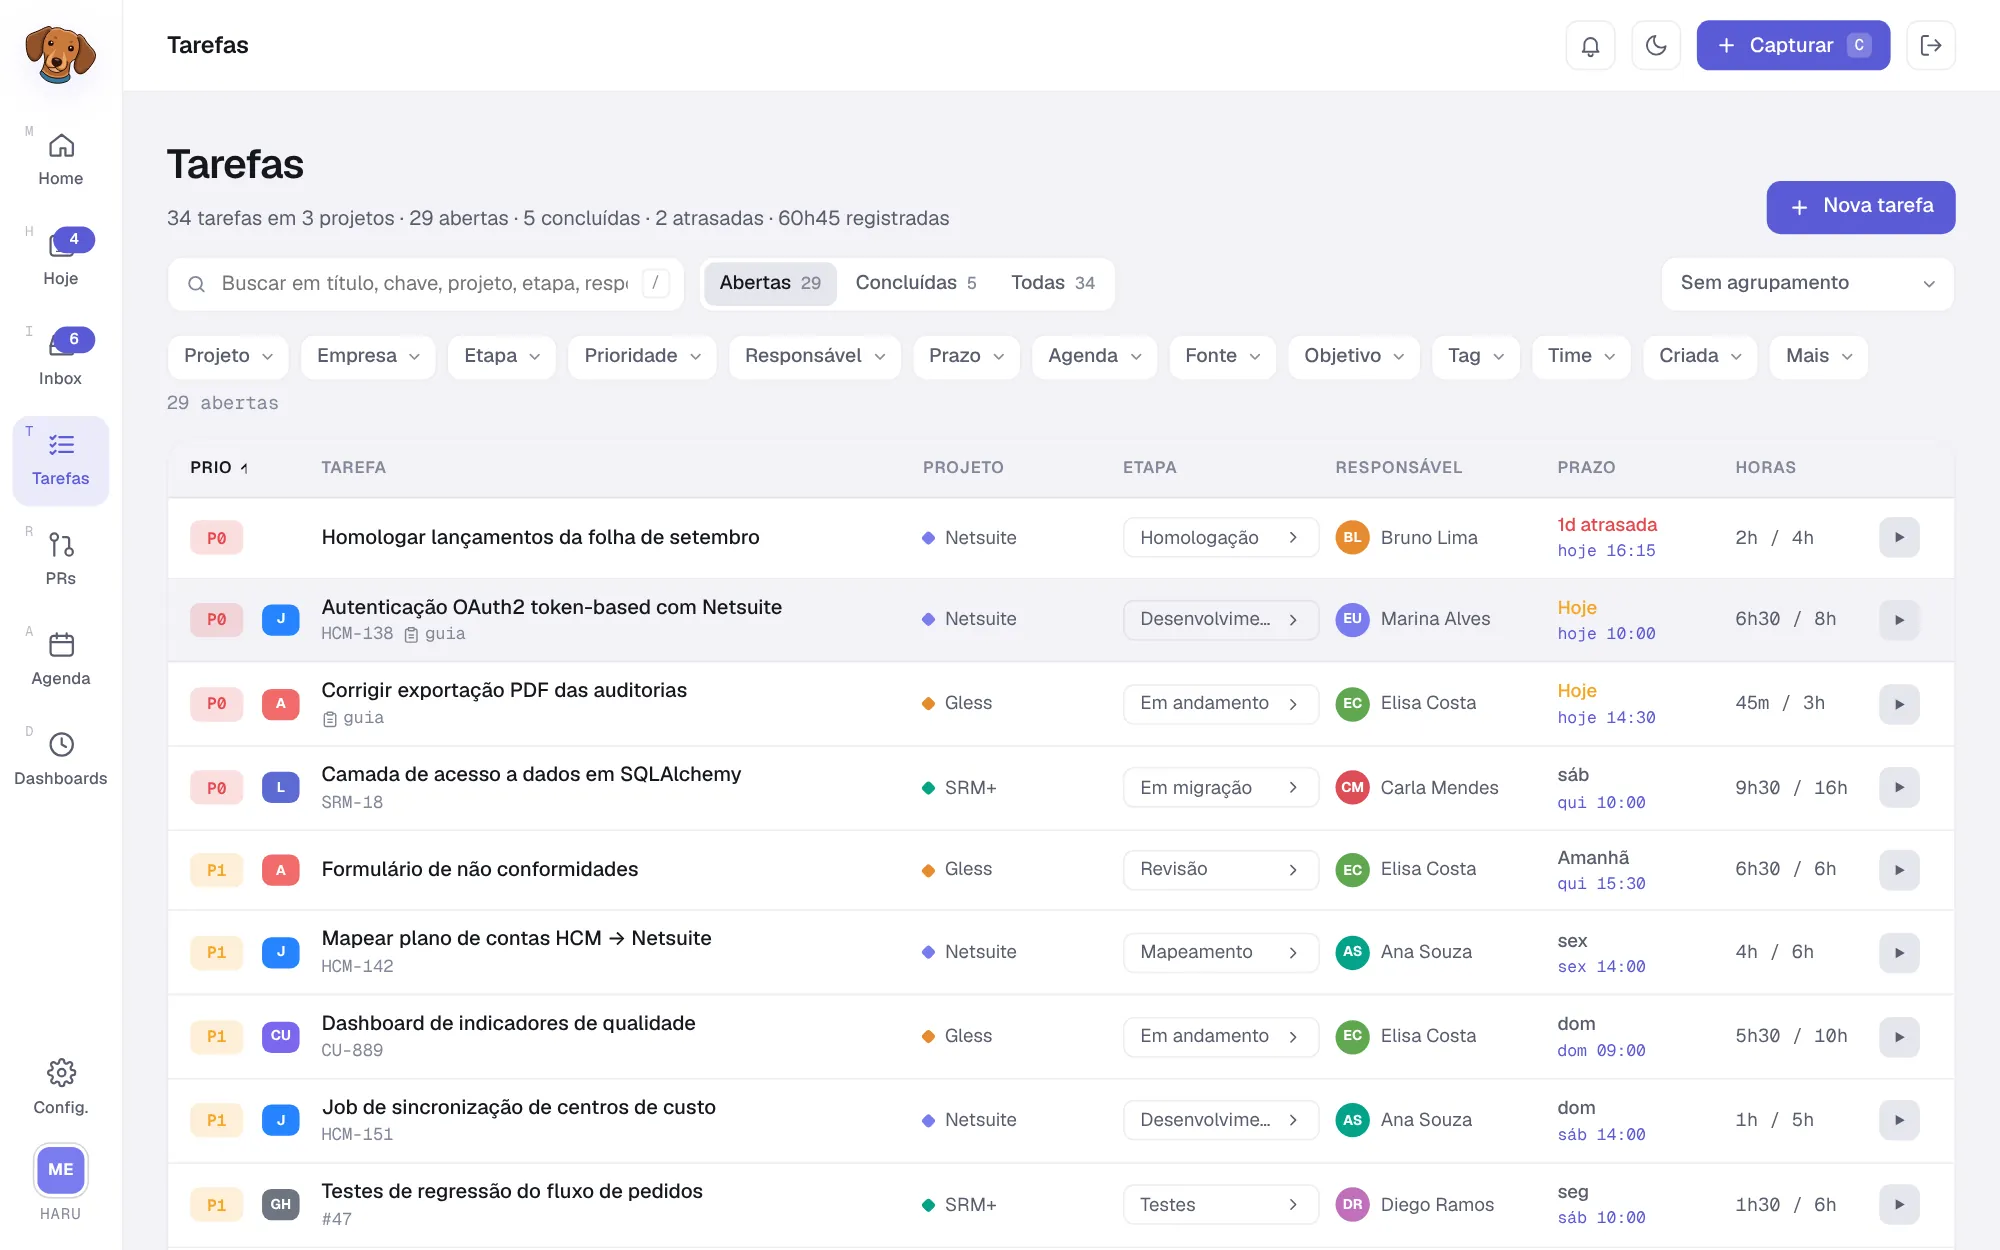
Task: Click the red A badge on Corrigir exportação row
Action: click(280, 703)
